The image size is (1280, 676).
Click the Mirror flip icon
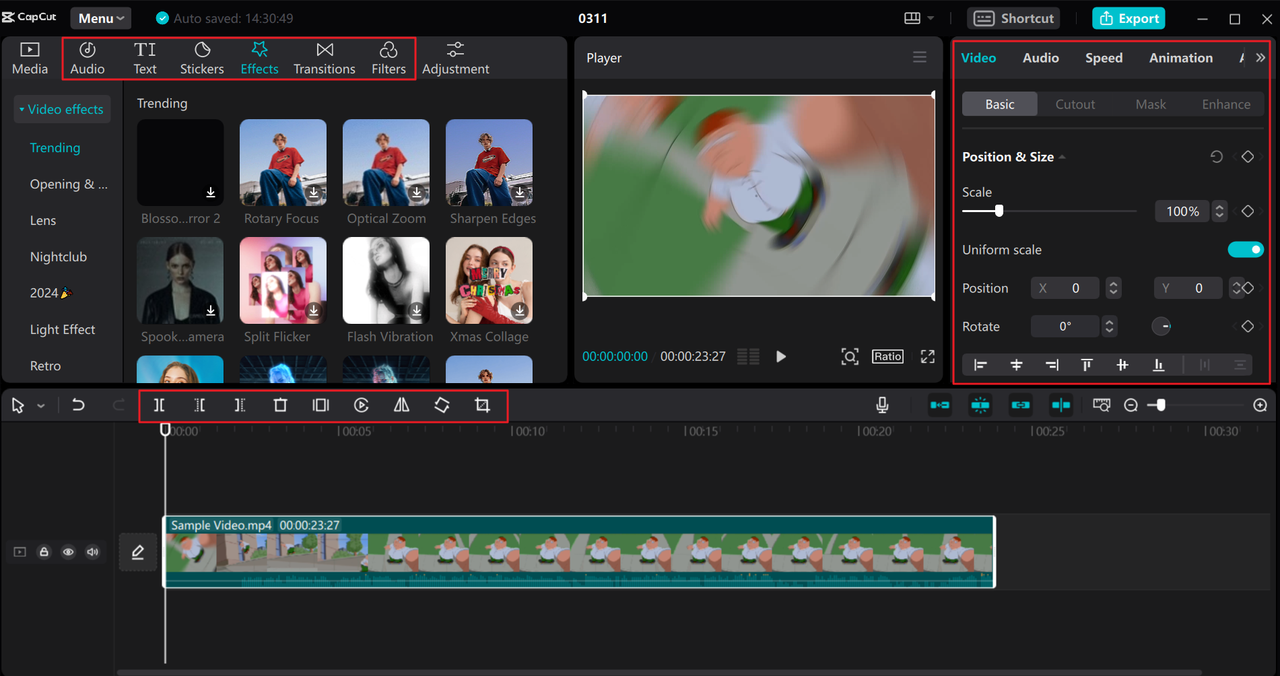(401, 405)
